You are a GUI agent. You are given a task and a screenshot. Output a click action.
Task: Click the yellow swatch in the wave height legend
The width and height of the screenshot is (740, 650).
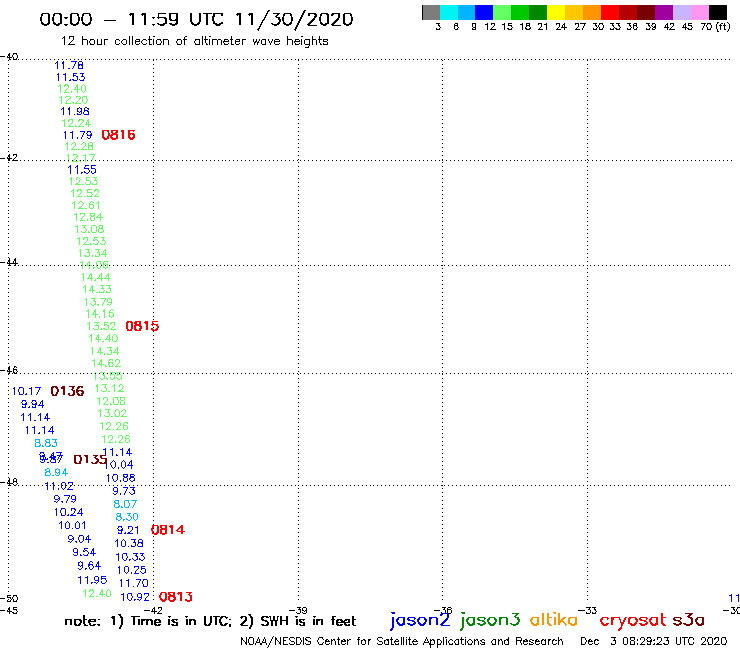tap(556, 12)
